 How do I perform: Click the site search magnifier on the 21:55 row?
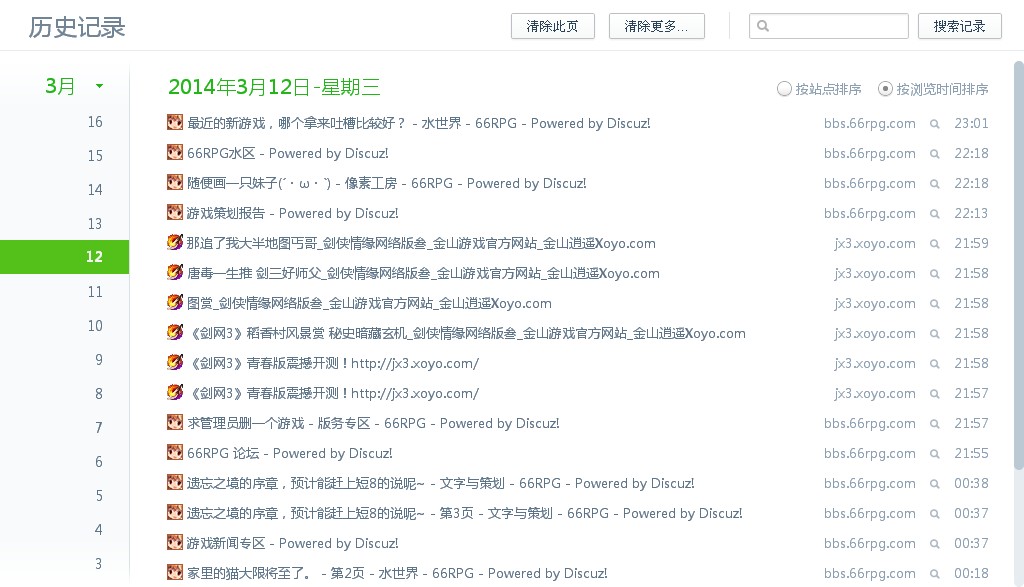coord(935,454)
